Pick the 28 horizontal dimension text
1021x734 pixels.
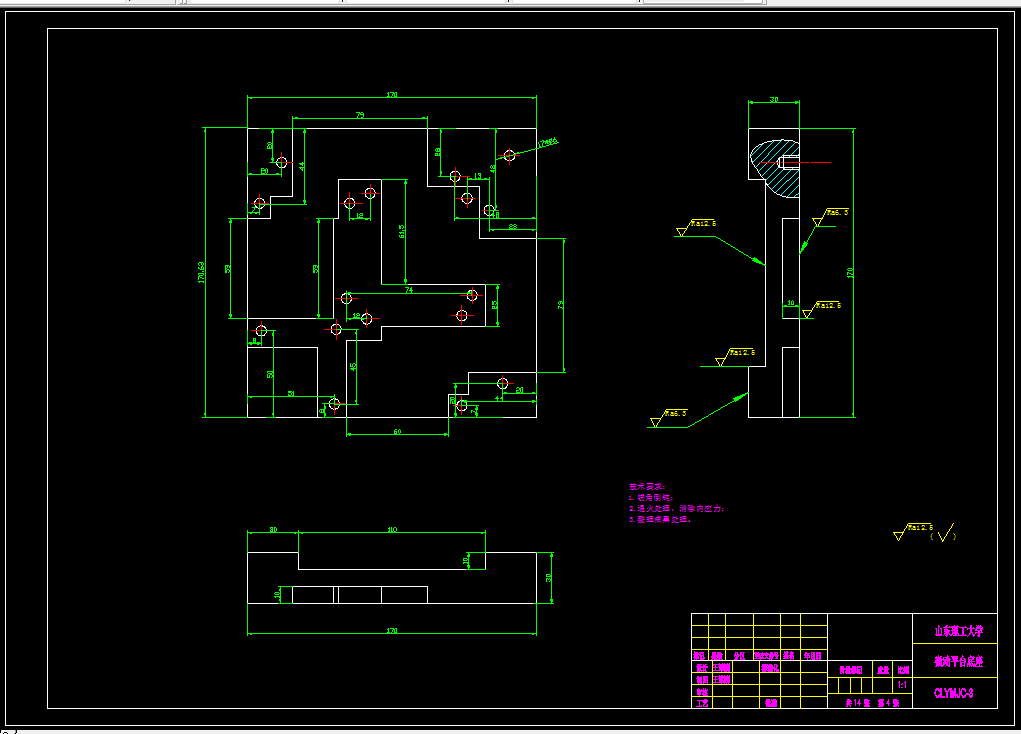tap(512, 227)
